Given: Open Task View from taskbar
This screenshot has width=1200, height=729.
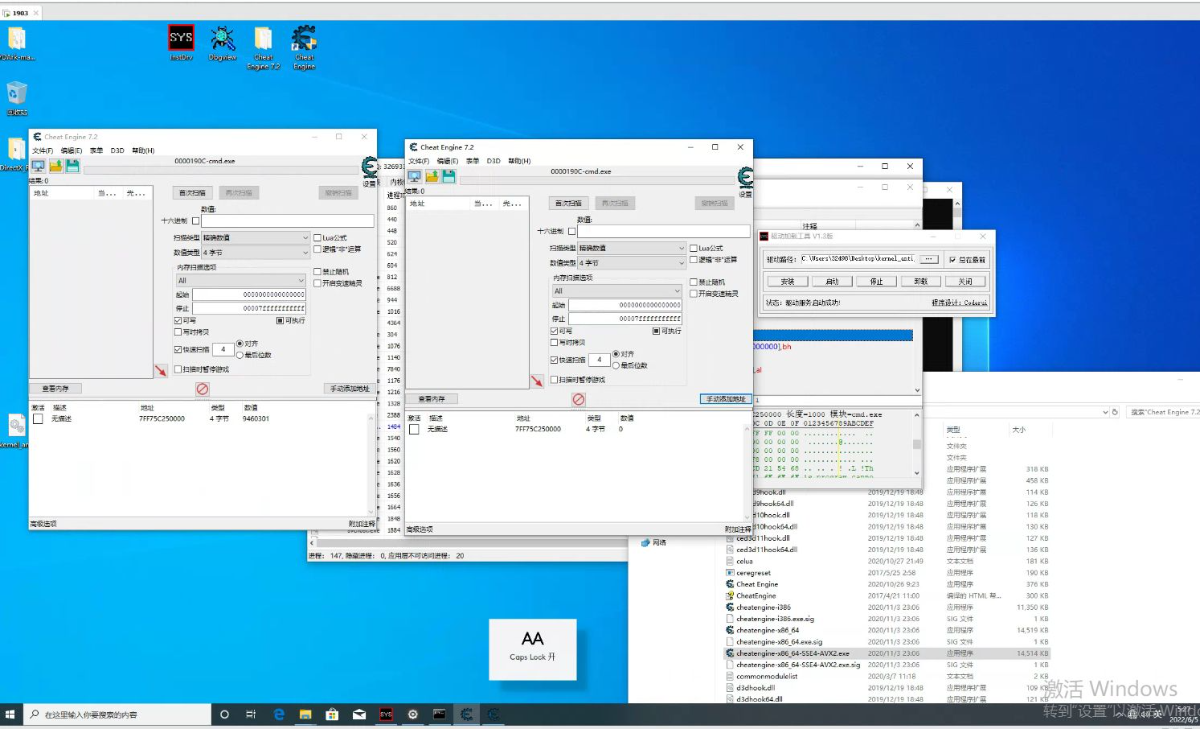Looking at the screenshot, I should tap(251, 715).
